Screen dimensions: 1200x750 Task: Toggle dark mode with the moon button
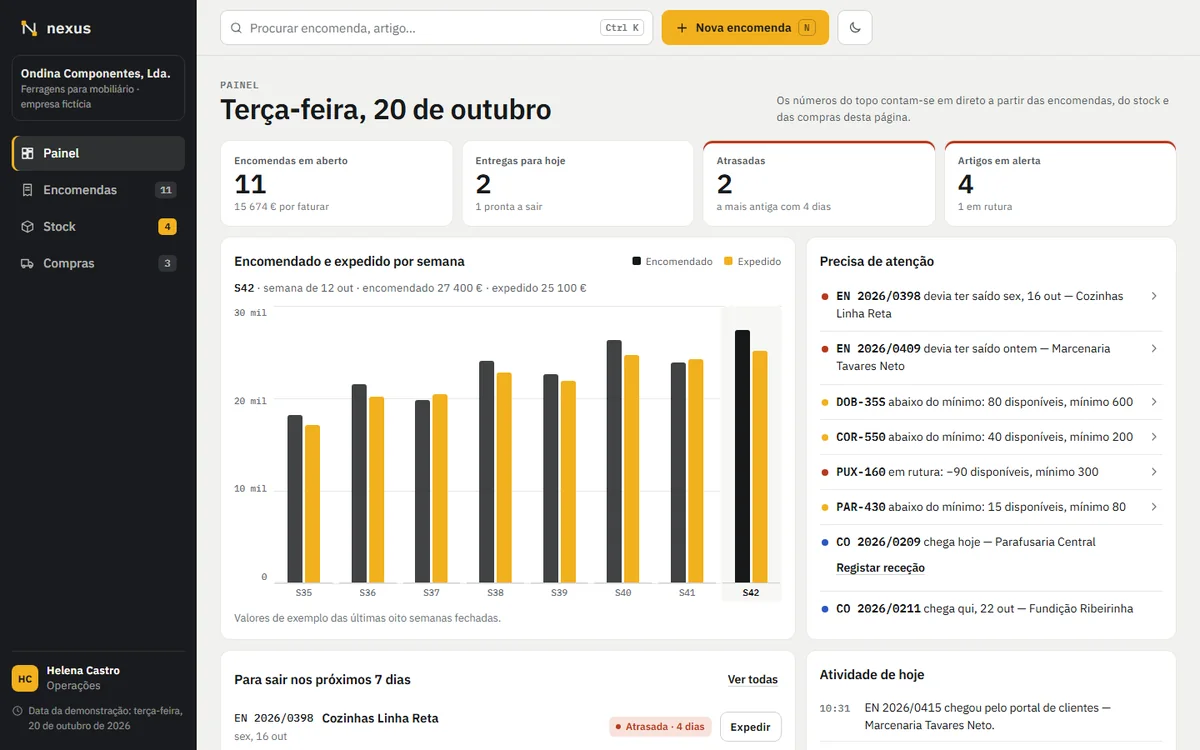tap(855, 28)
